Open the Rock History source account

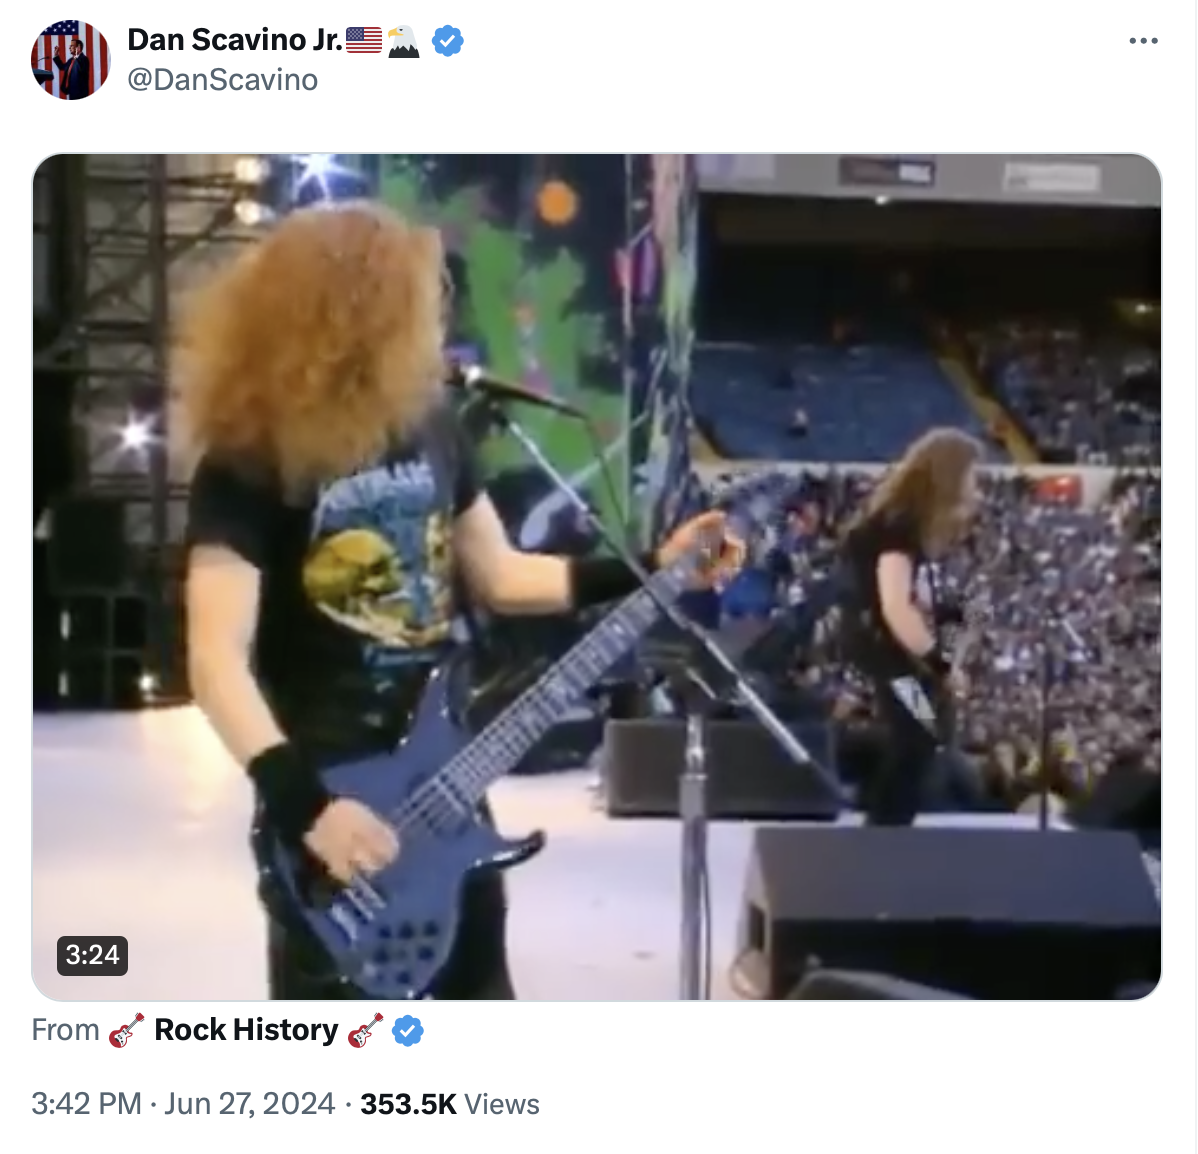pos(246,1030)
